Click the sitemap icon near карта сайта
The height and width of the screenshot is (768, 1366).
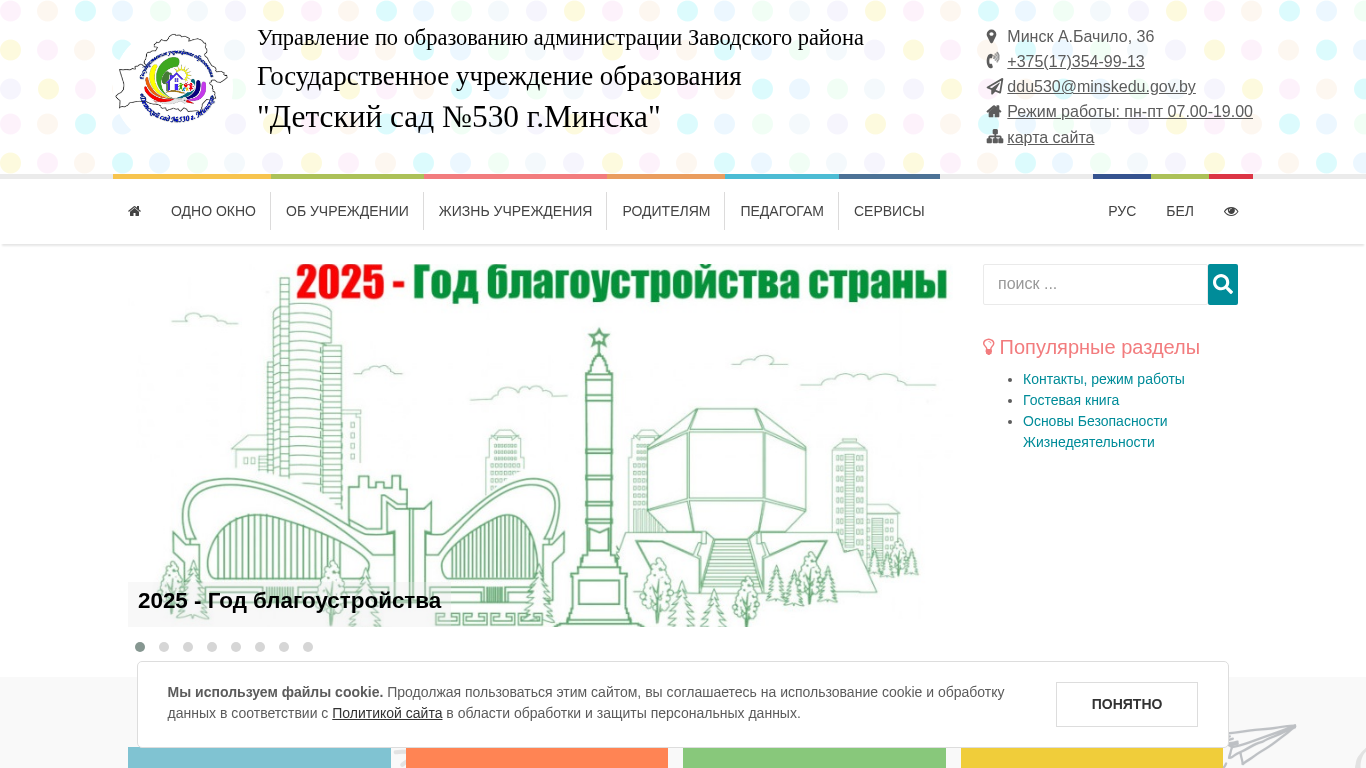(x=994, y=137)
